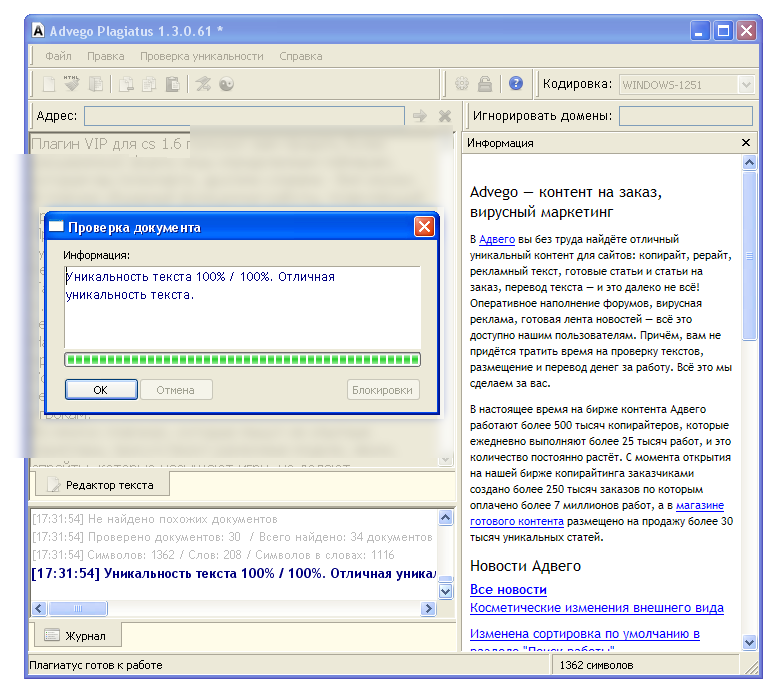
Task: Click the yin-yang deep check icon
Action: [226, 84]
